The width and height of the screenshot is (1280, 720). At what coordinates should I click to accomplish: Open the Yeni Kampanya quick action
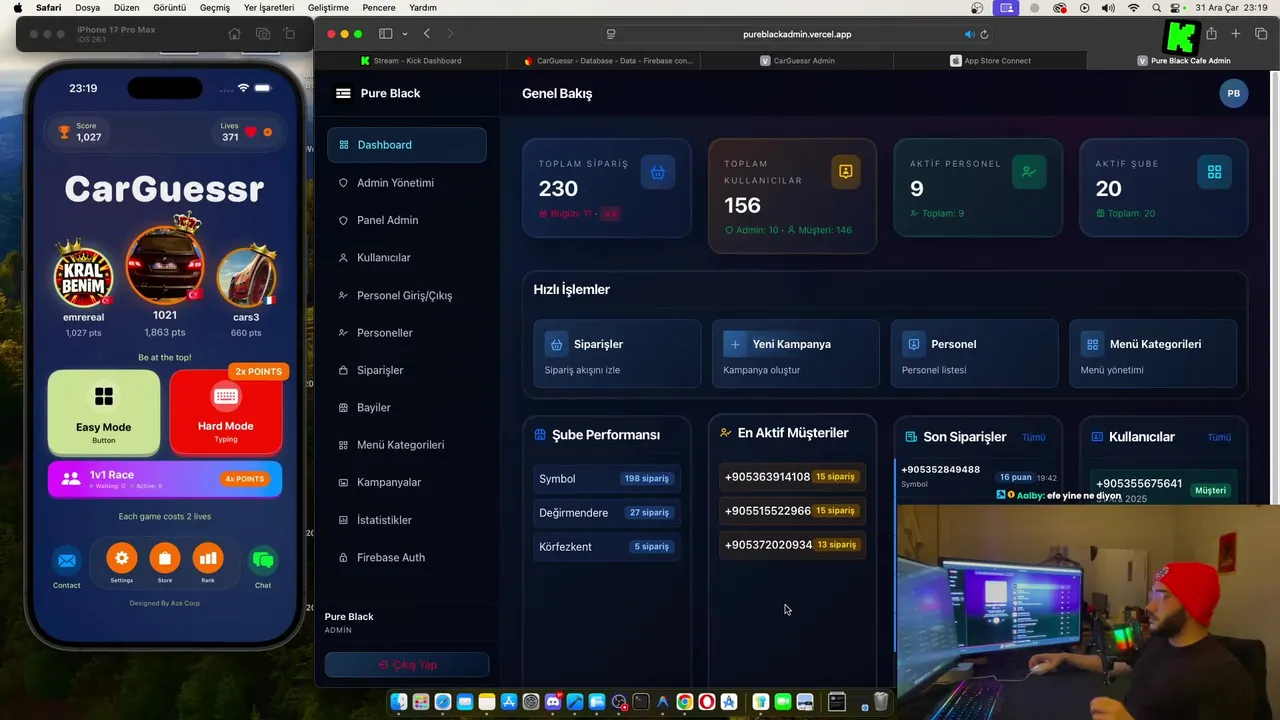(796, 354)
